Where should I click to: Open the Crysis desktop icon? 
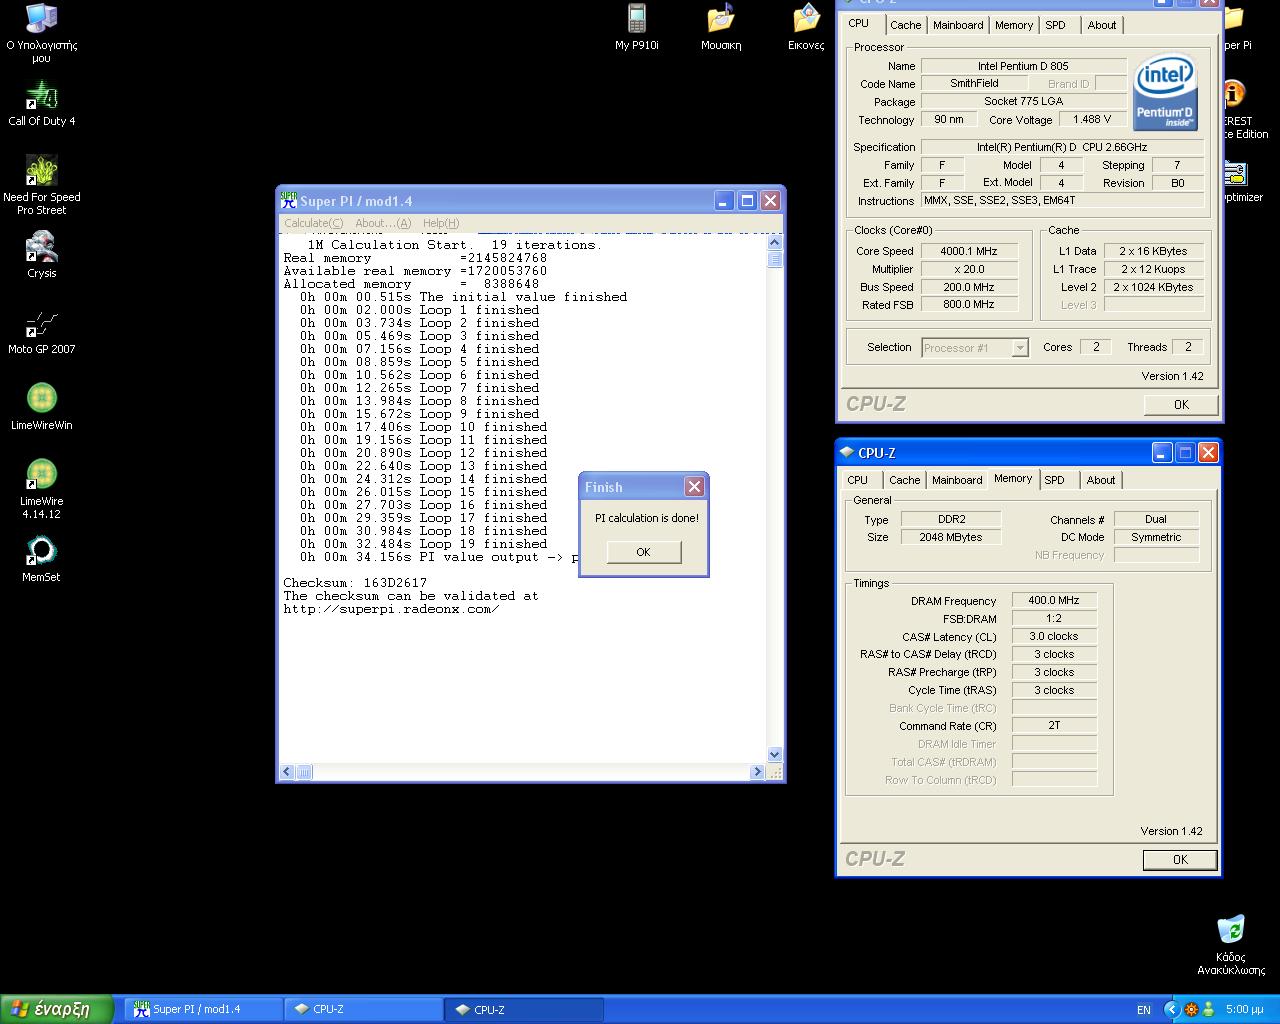click(41, 255)
